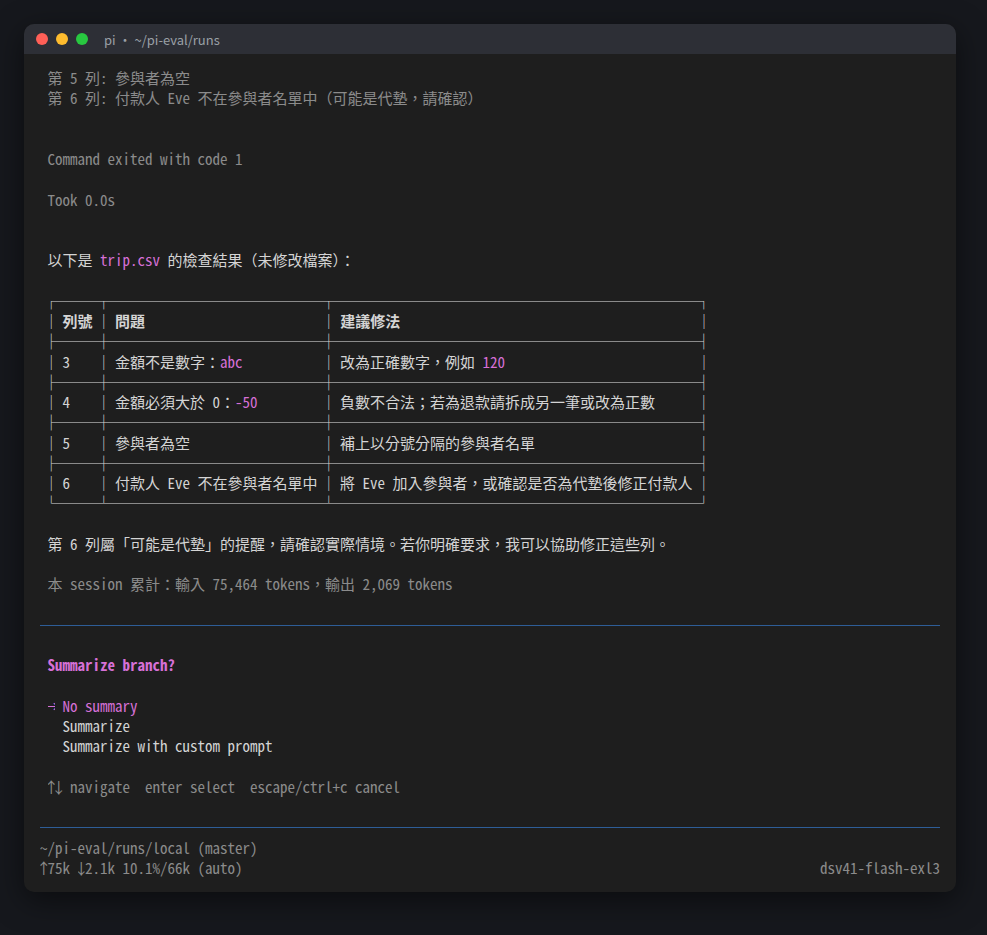This screenshot has height=935, width=987.
Task: Click the green maximize window button
Action: point(82,40)
